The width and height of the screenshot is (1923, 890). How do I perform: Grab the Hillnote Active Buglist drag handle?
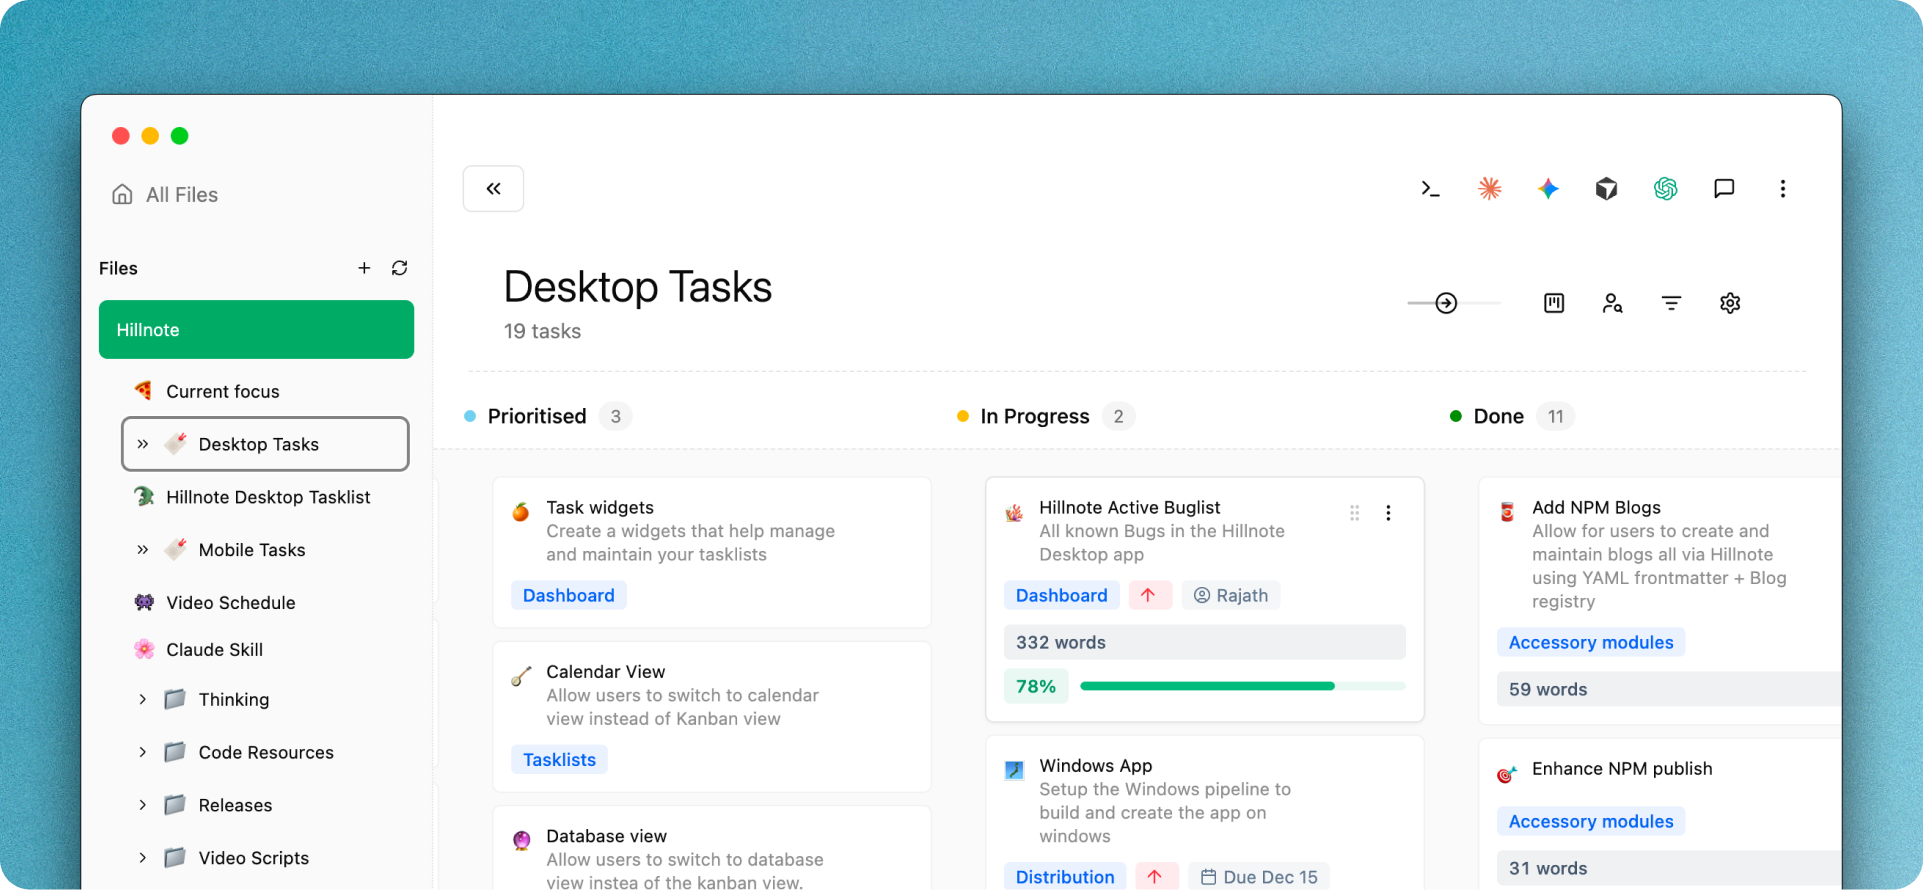1354,513
